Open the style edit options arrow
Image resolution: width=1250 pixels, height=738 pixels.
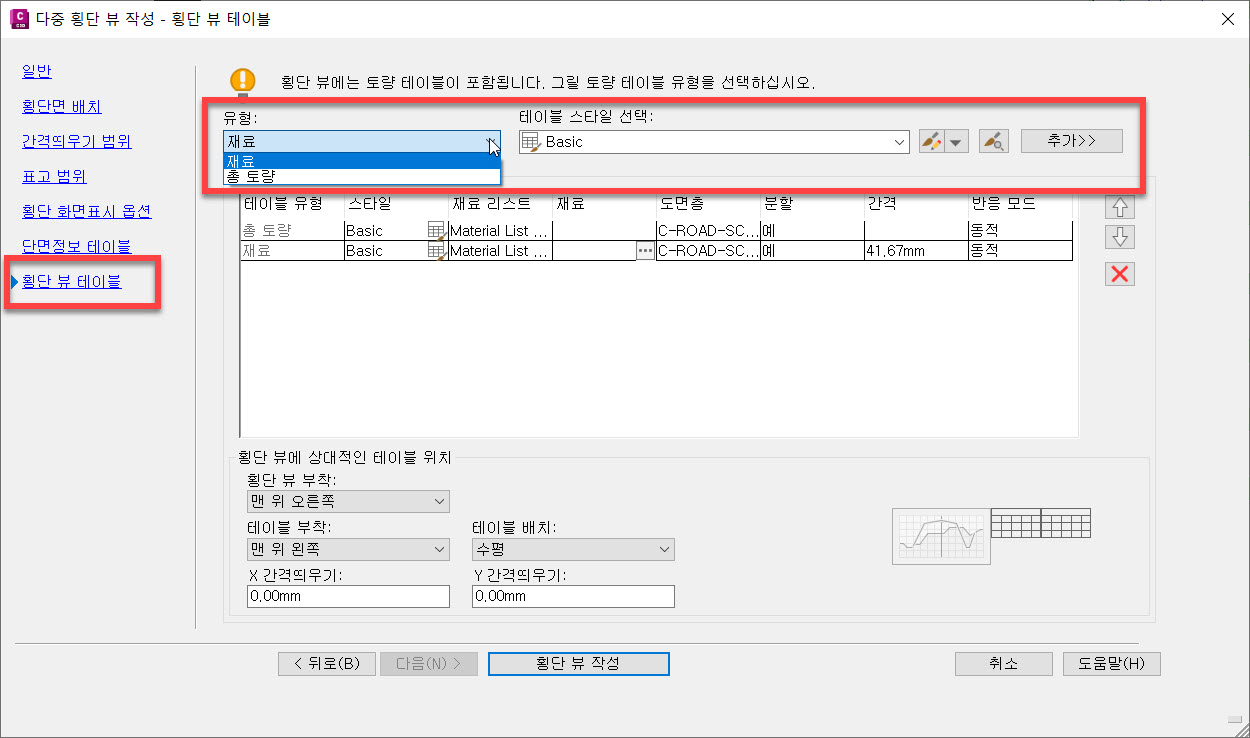(958, 142)
